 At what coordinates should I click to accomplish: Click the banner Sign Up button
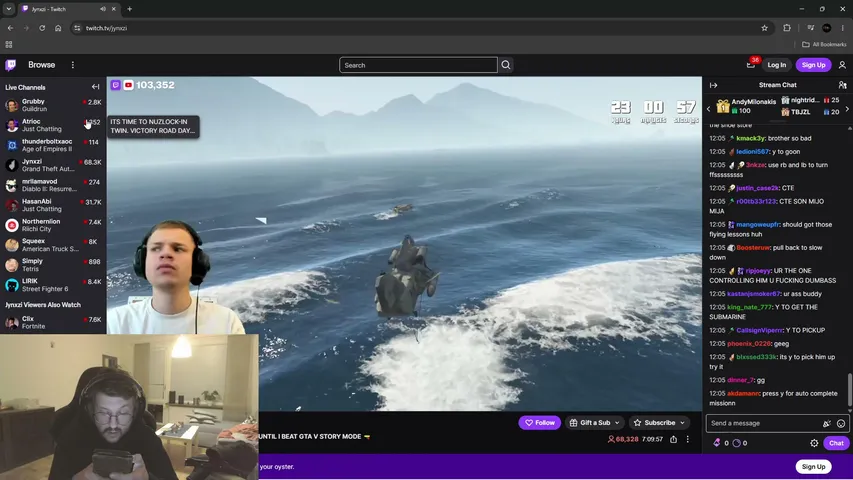[813, 466]
